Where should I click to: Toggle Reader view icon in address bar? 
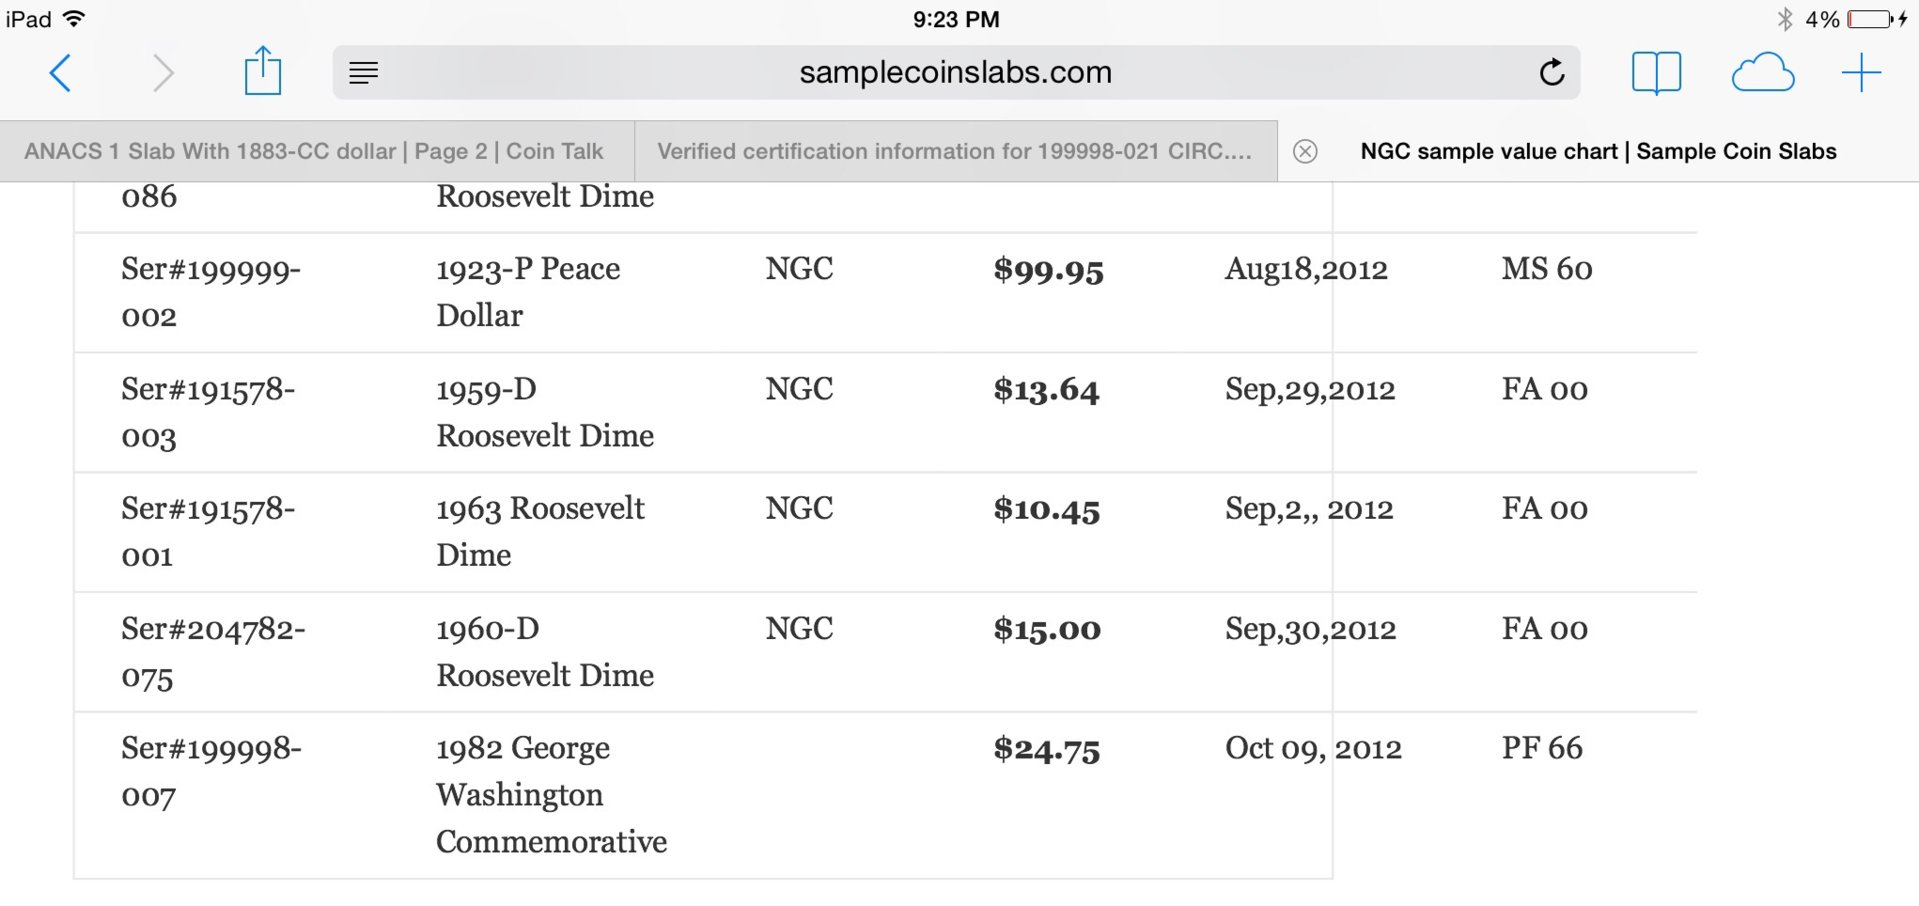(364, 72)
